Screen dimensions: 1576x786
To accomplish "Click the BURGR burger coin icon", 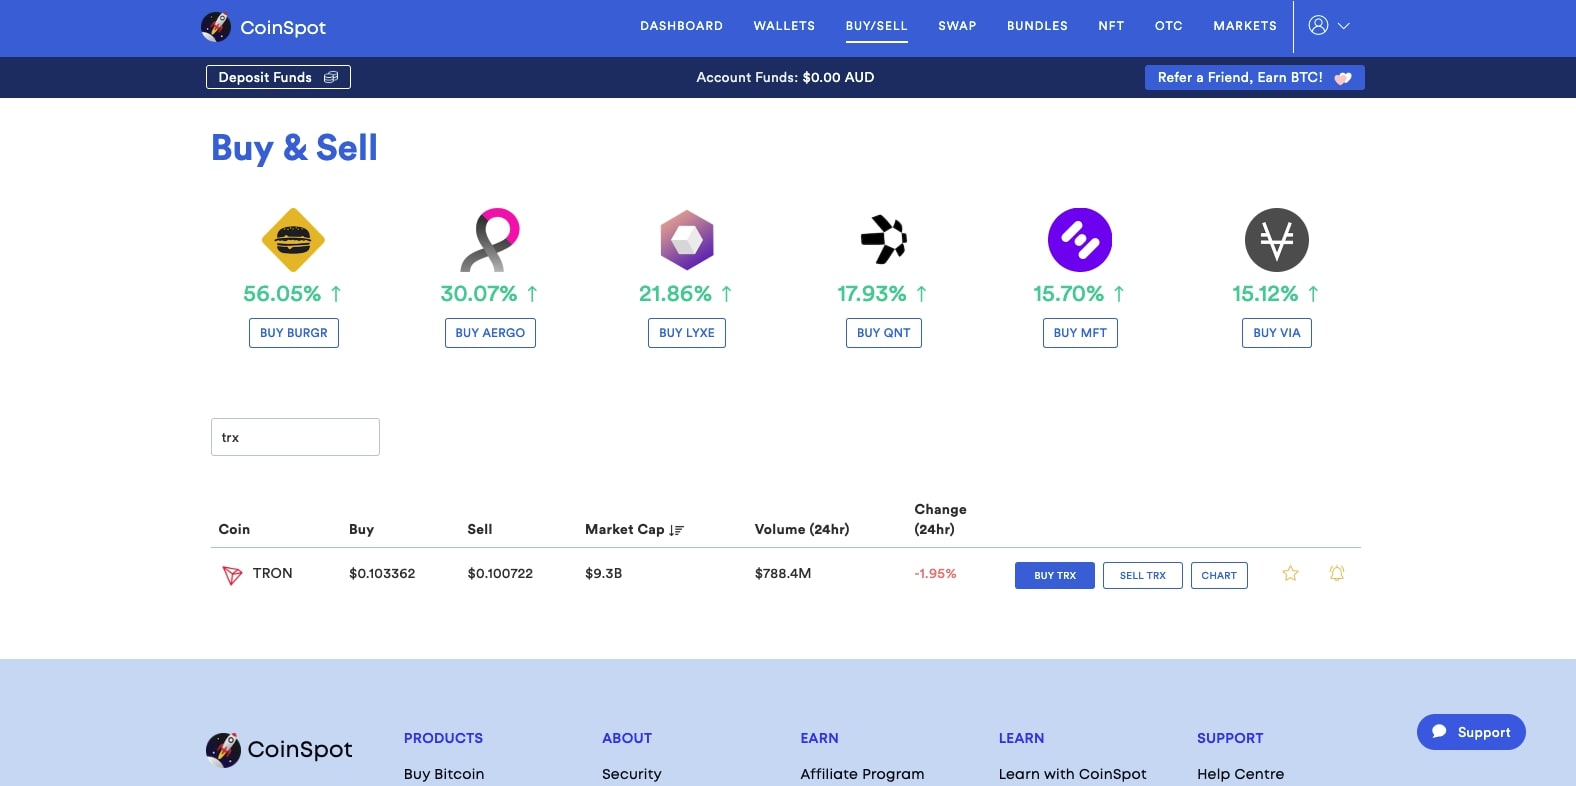I will tap(293, 240).
